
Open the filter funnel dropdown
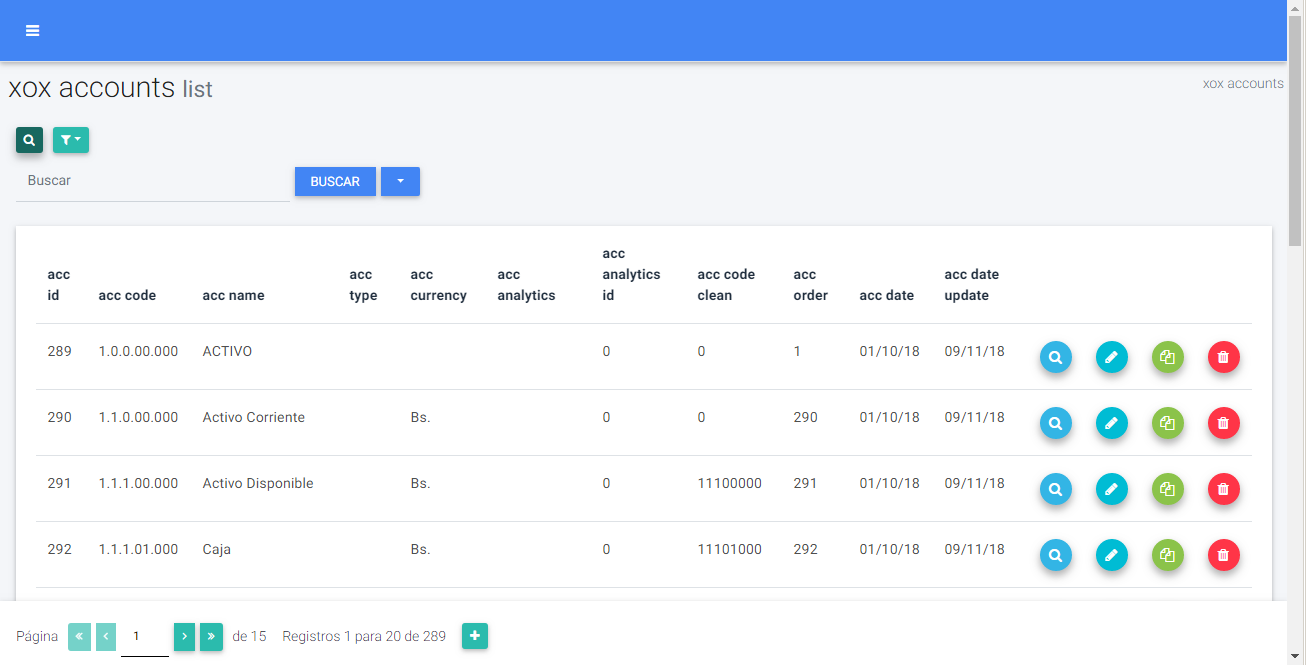point(71,140)
